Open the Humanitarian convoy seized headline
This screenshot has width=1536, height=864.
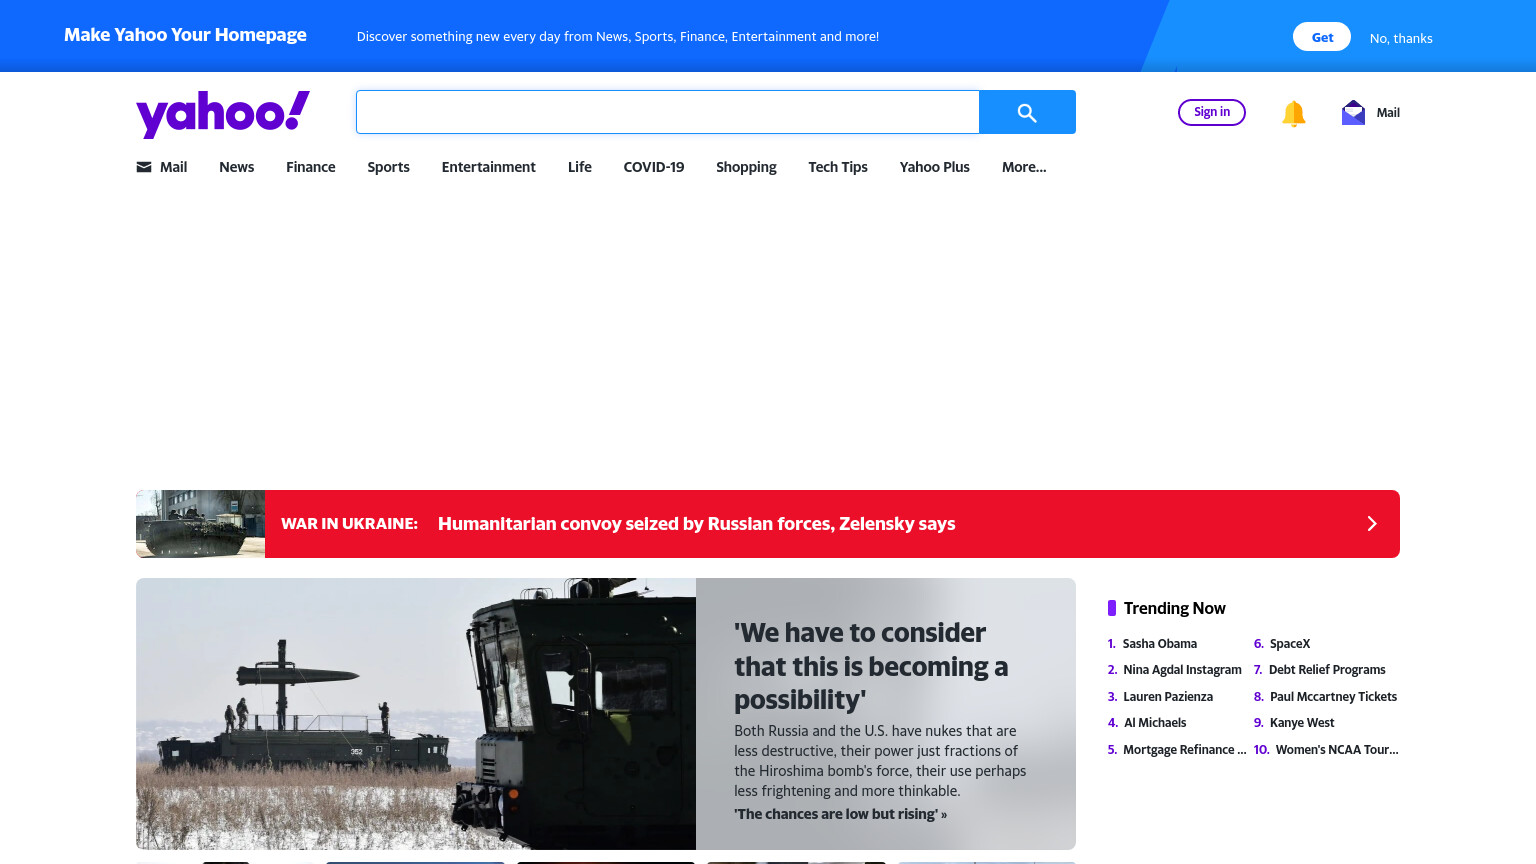[696, 524]
